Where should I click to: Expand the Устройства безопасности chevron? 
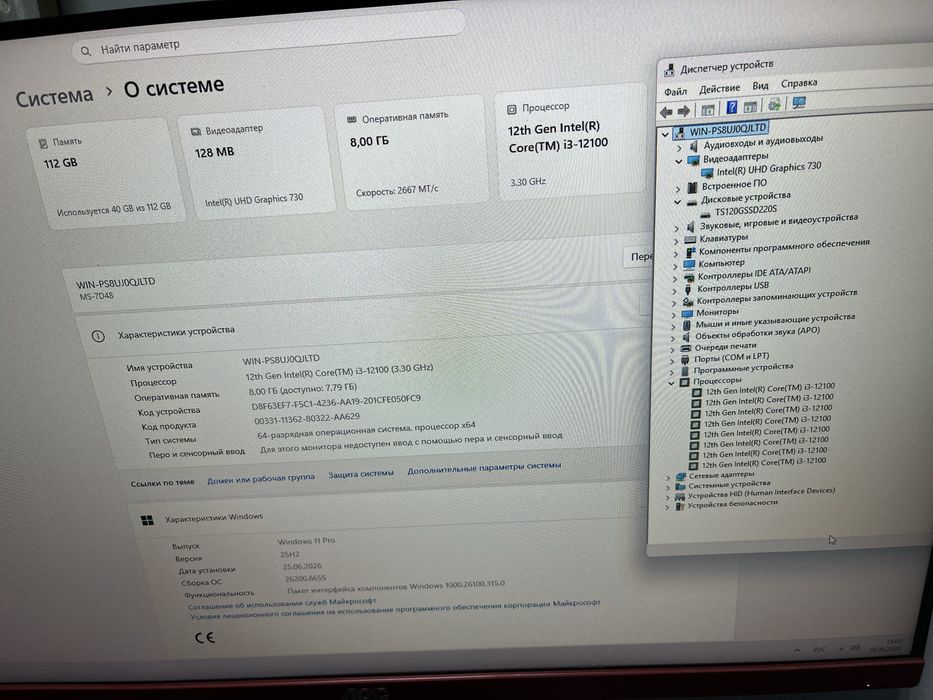[x=667, y=507]
